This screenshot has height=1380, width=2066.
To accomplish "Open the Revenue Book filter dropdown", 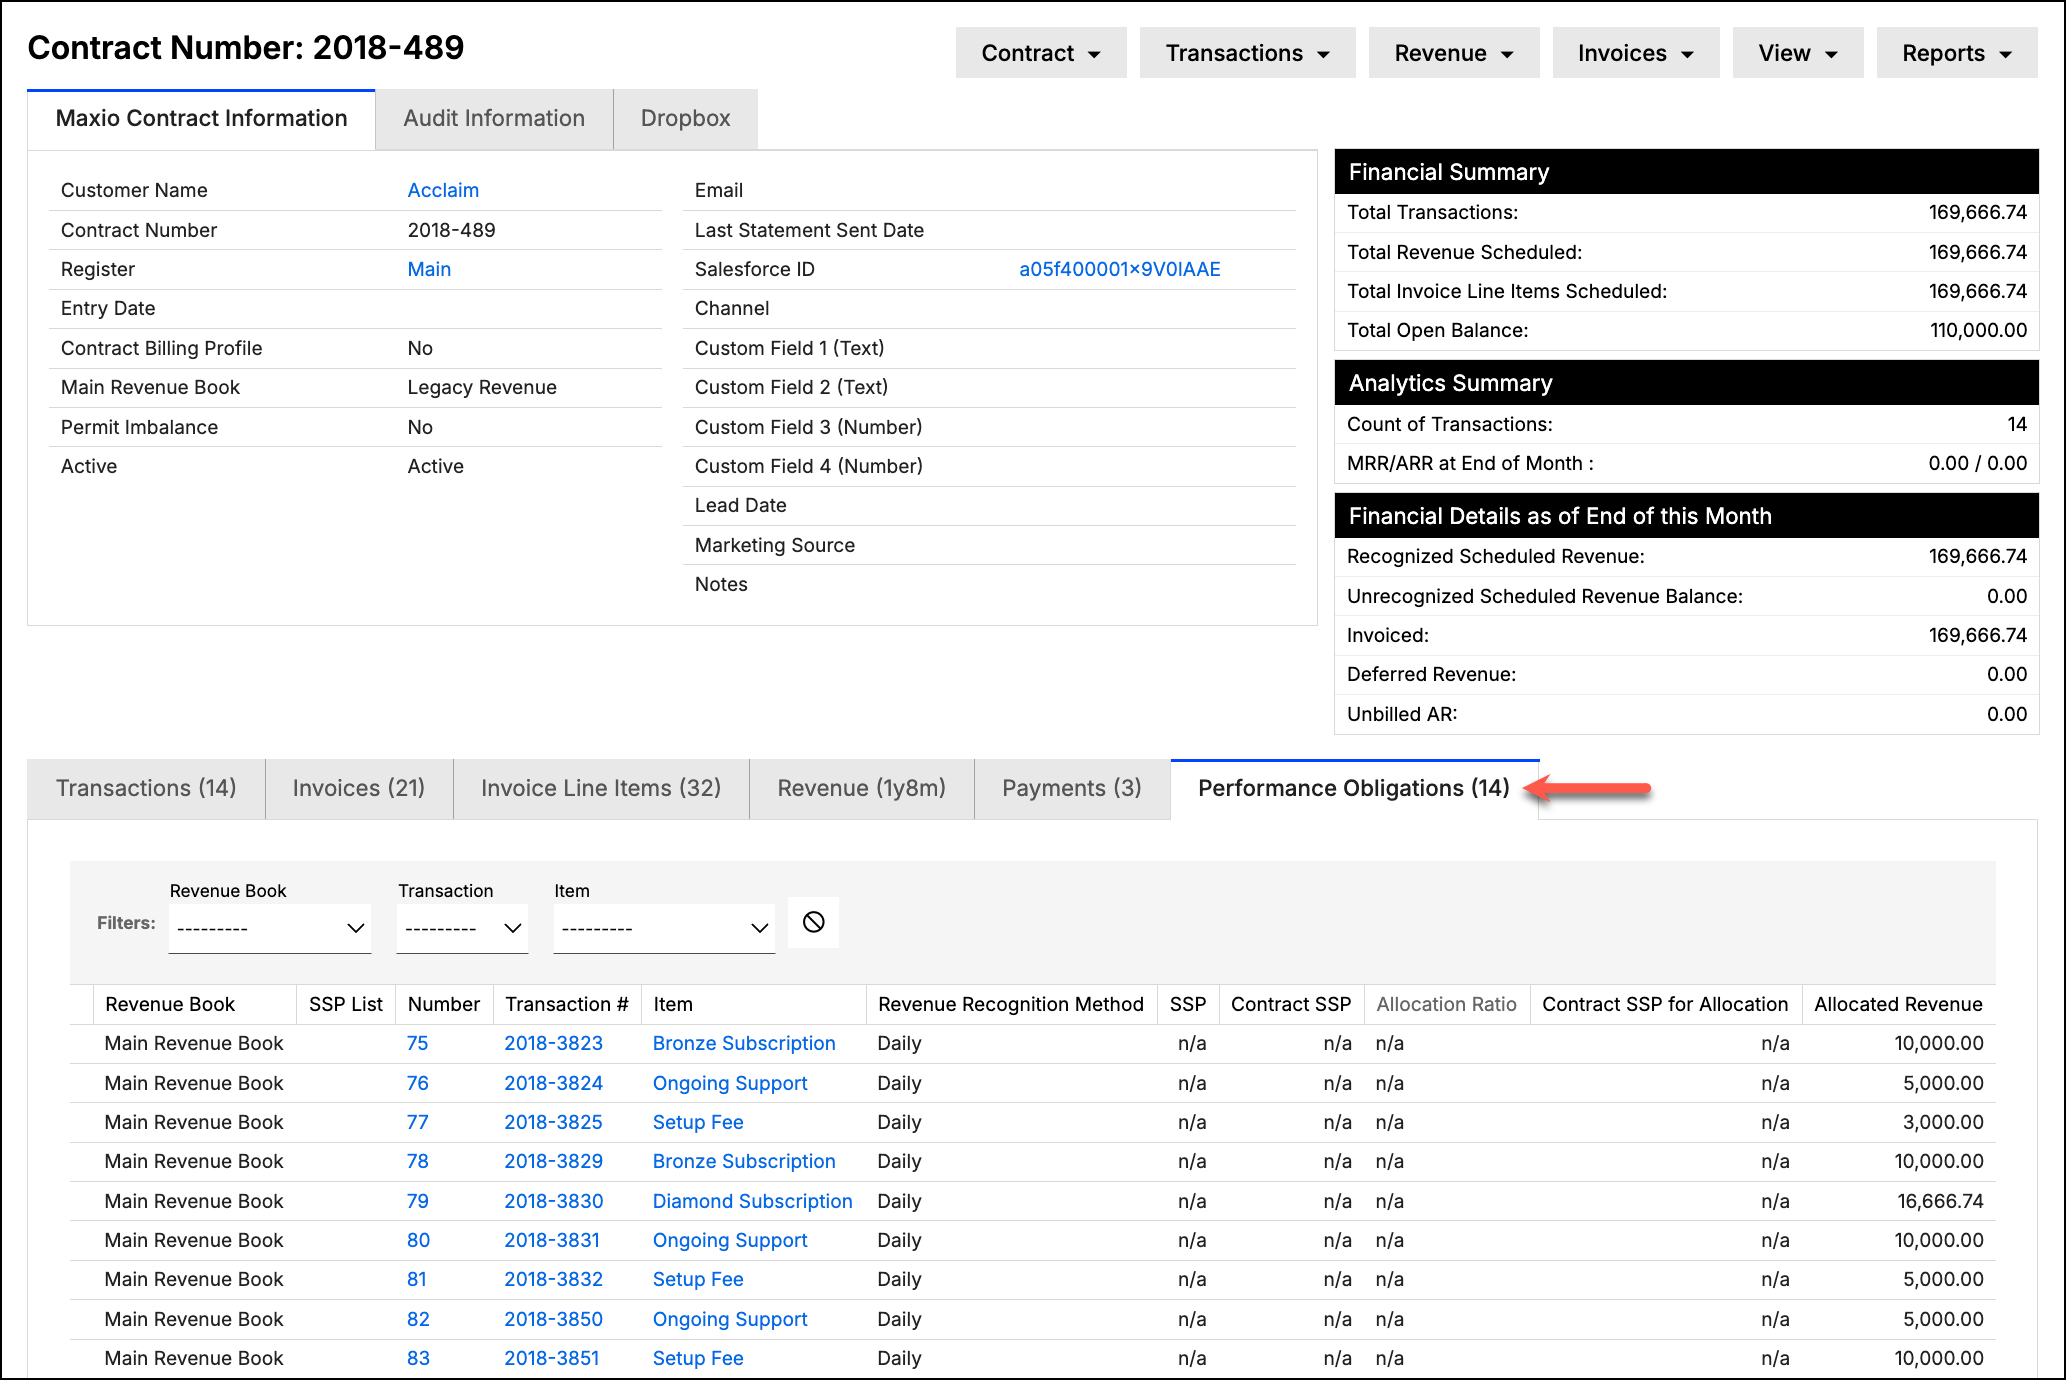I will [x=270, y=928].
